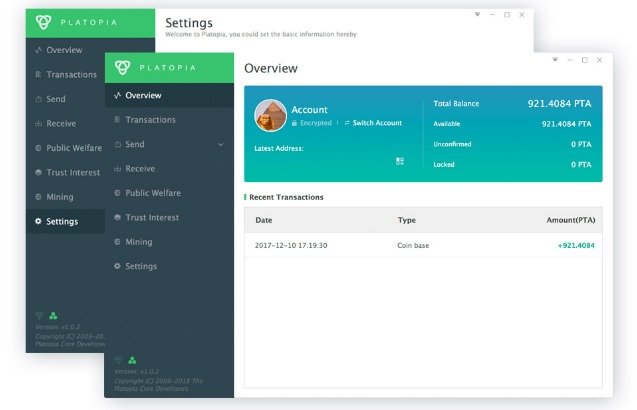This screenshot has height=410, width=637.
Task: Click the account avatar pyramid picture
Action: click(271, 115)
